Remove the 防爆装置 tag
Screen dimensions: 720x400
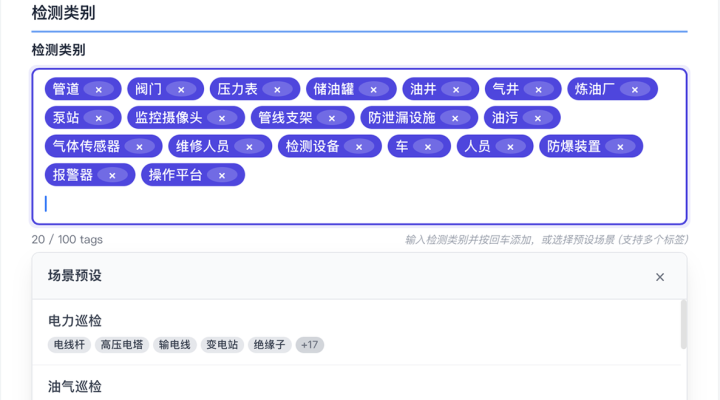click(620, 147)
